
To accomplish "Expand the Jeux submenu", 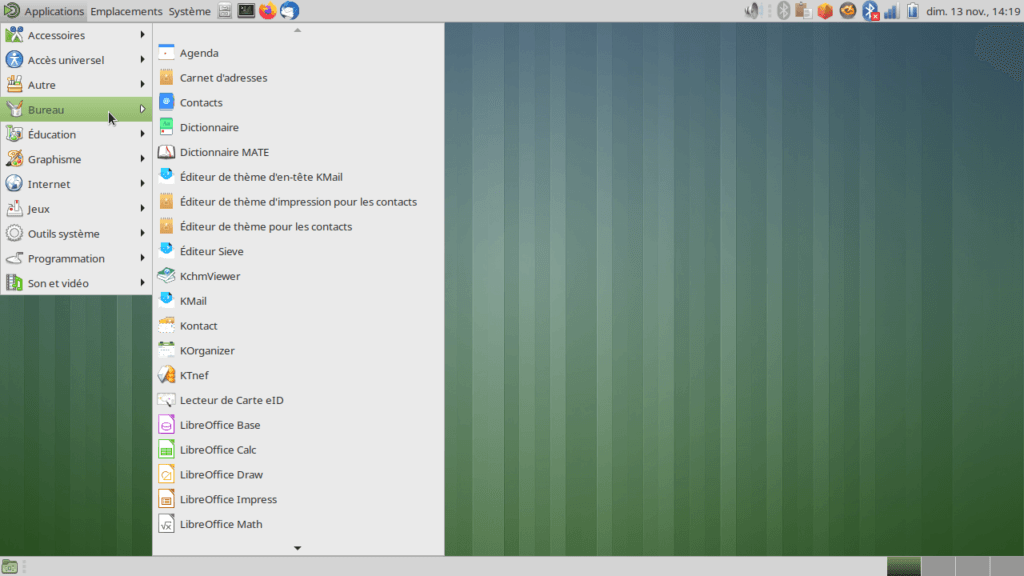I will point(76,209).
